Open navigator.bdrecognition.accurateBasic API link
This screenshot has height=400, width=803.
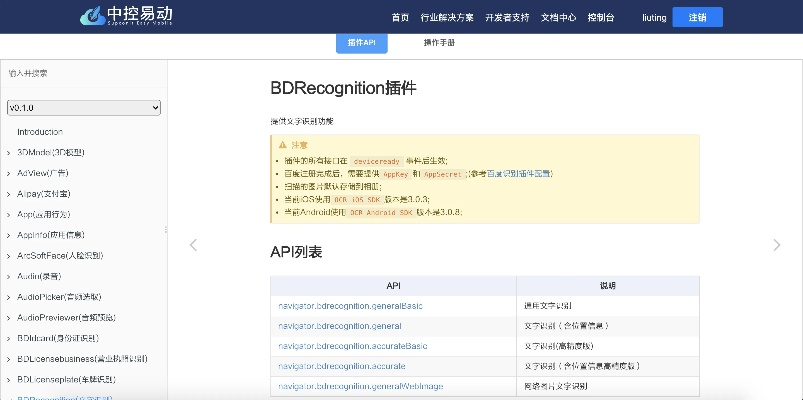[x=353, y=346]
